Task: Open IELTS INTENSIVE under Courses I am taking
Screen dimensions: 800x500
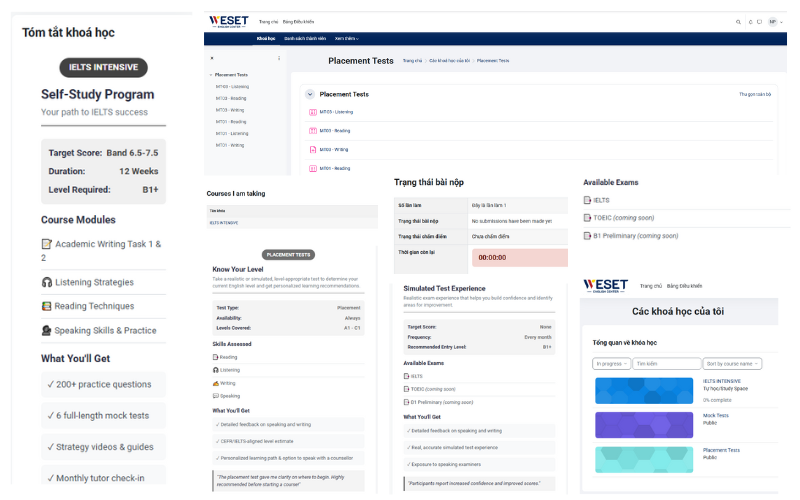Action: point(223,223)
